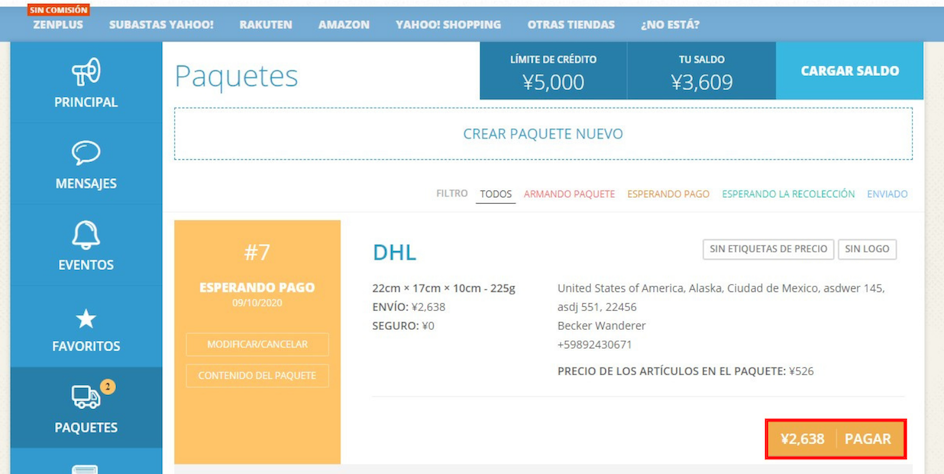Click Modificar/Cancelar button on package #7
The image size is (944, 474).
click(257, 345)
